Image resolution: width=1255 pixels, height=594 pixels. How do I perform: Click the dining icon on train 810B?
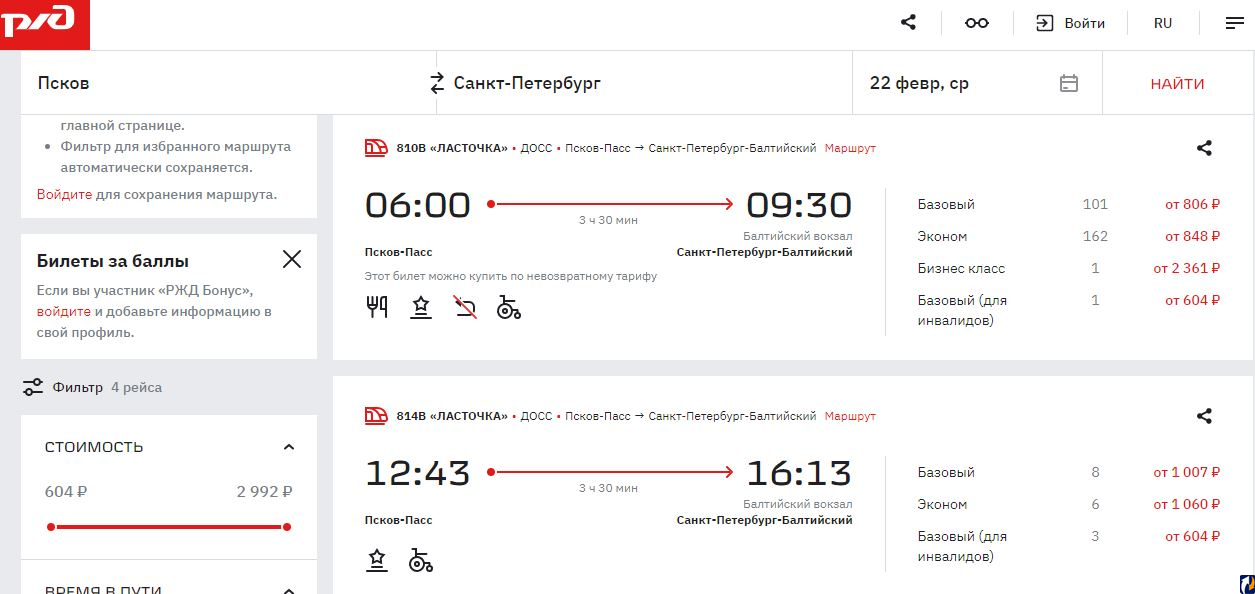[377, 307]
